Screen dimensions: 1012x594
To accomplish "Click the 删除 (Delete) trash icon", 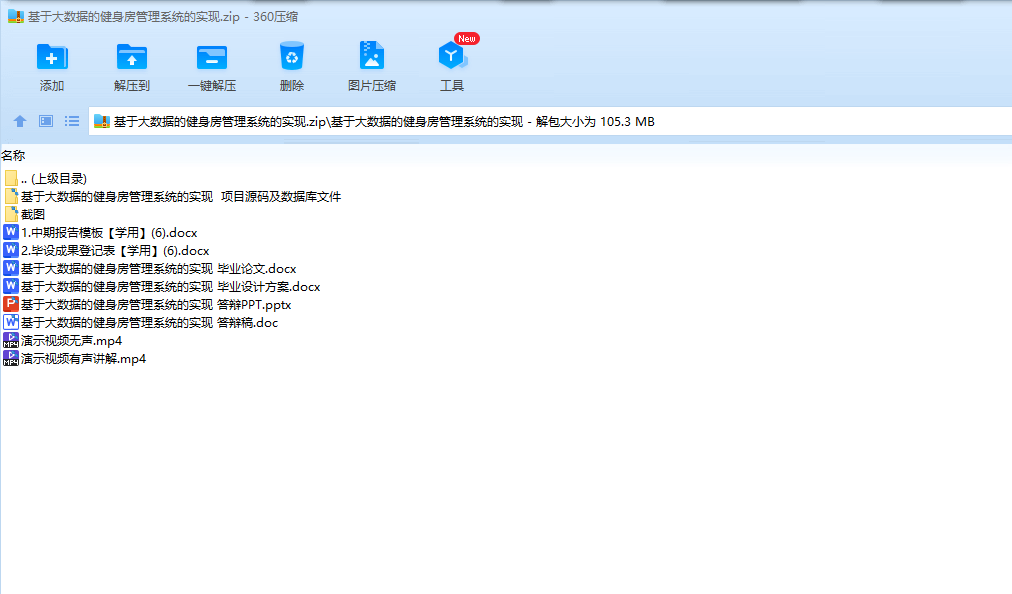I will tap(292, 56).
